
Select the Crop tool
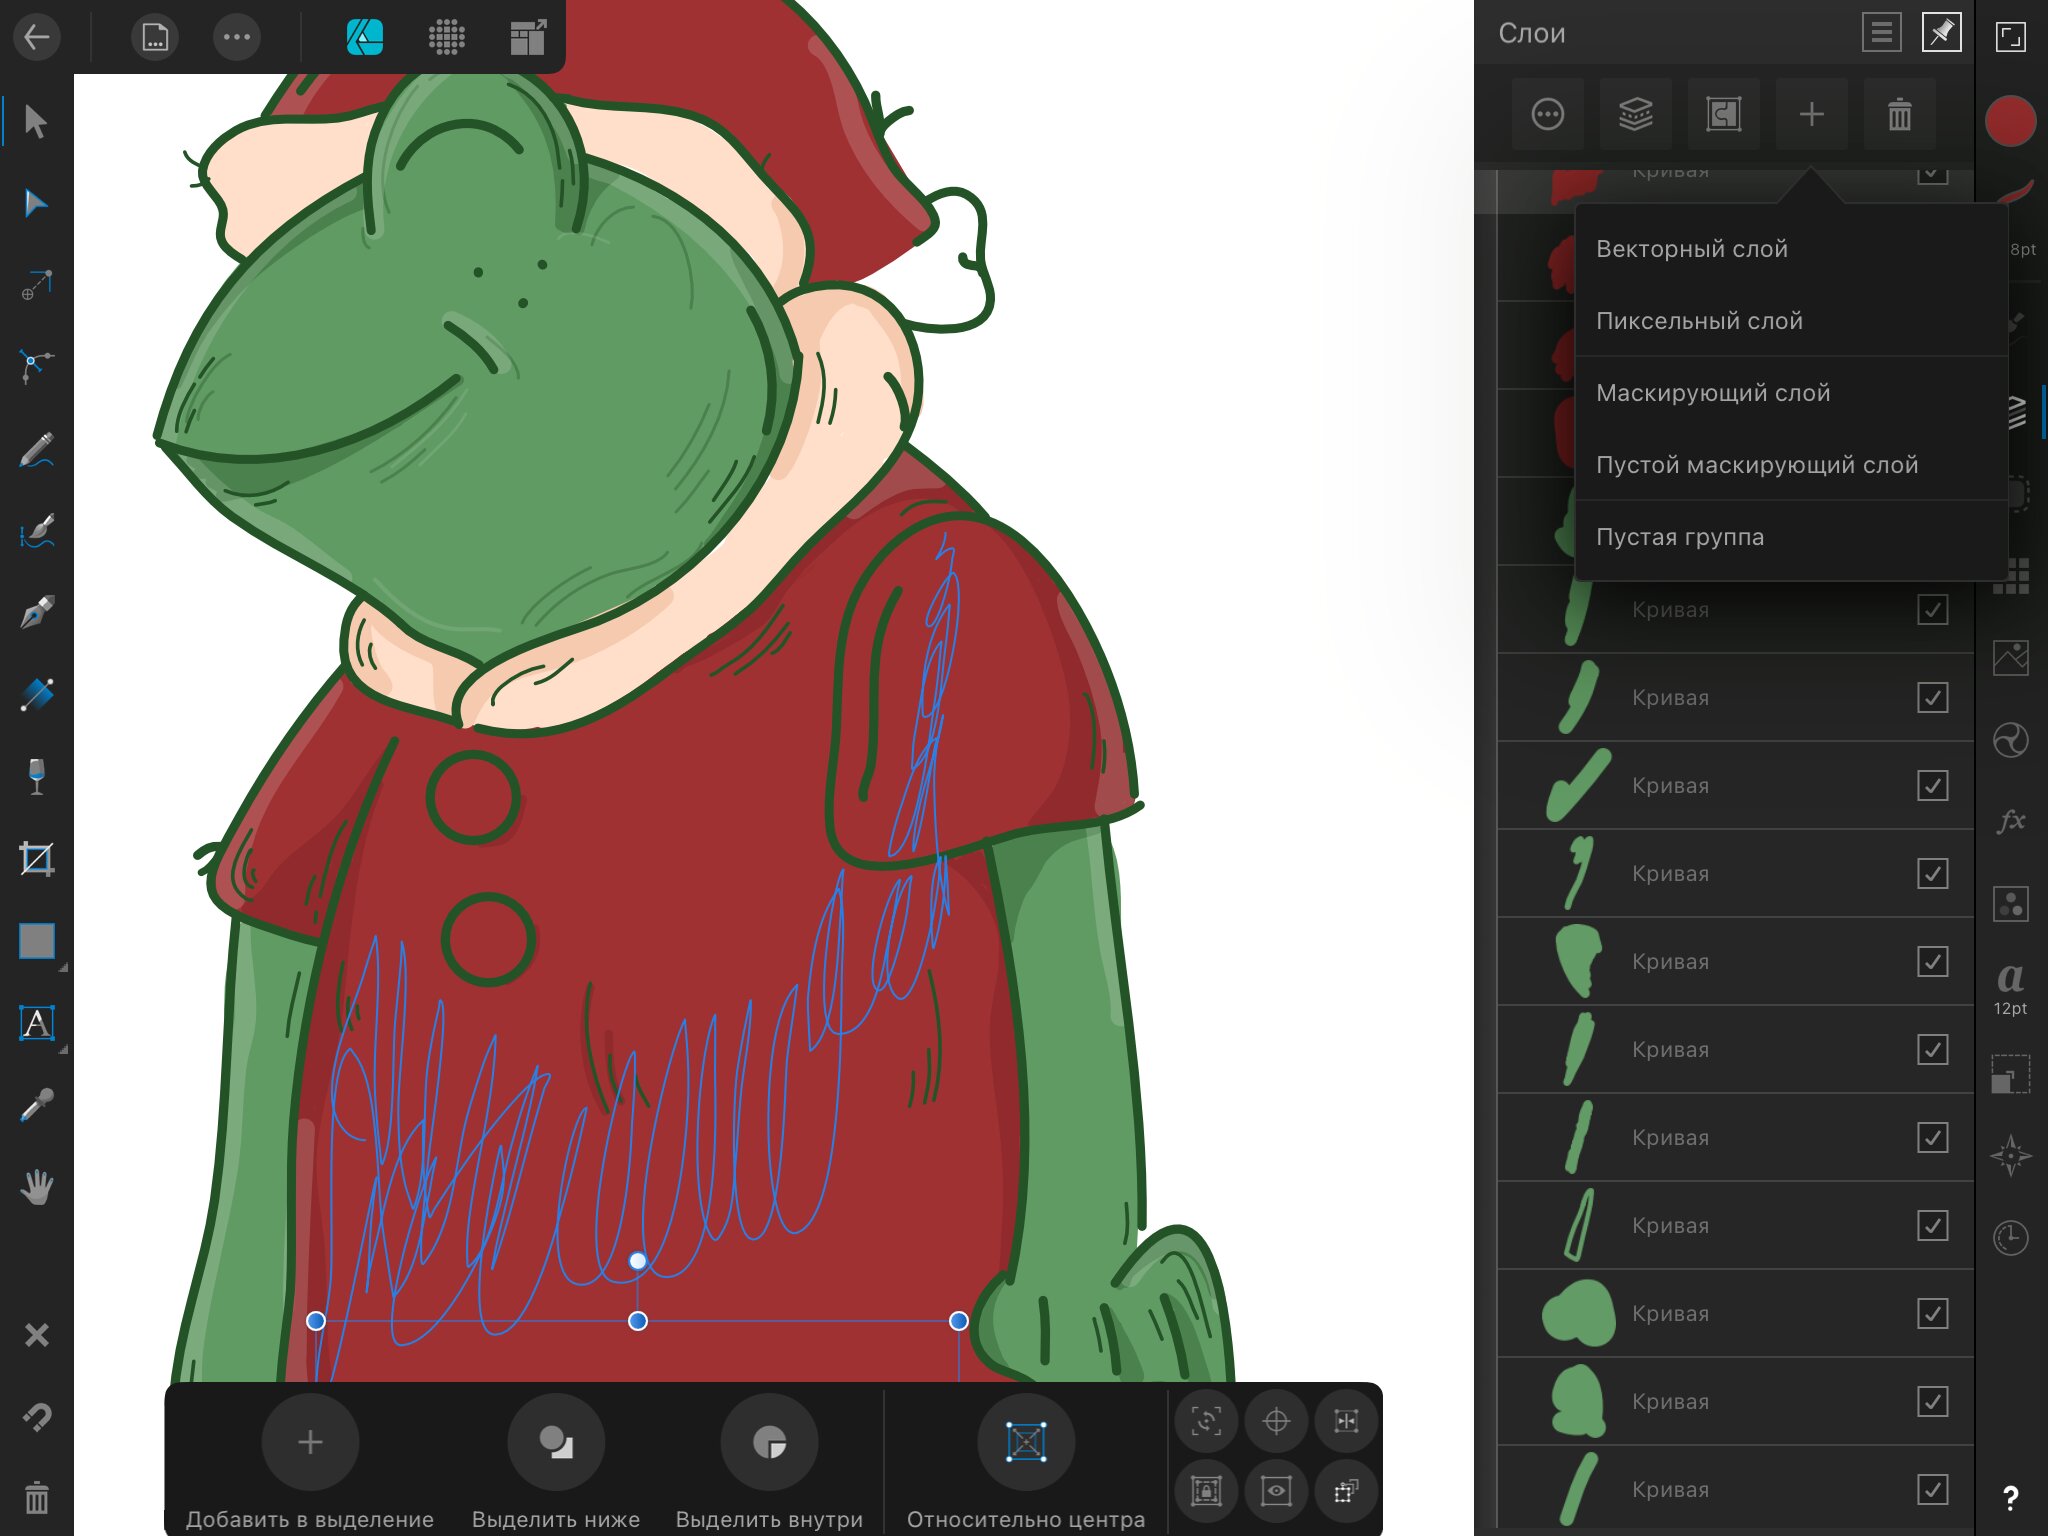36,859
